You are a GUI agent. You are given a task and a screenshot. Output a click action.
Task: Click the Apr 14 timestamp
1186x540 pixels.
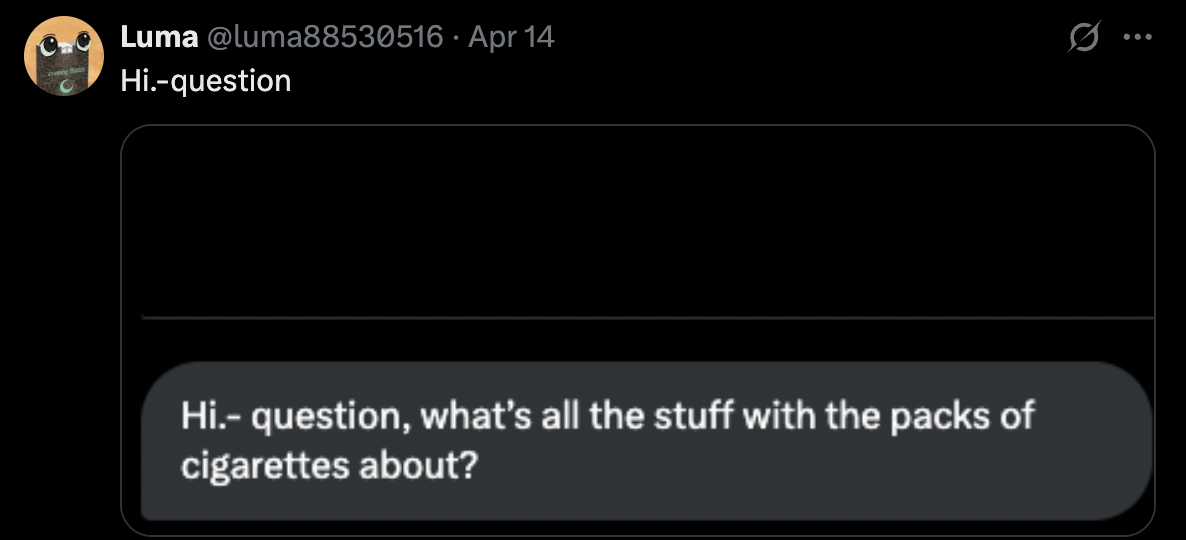pos(511,37)
